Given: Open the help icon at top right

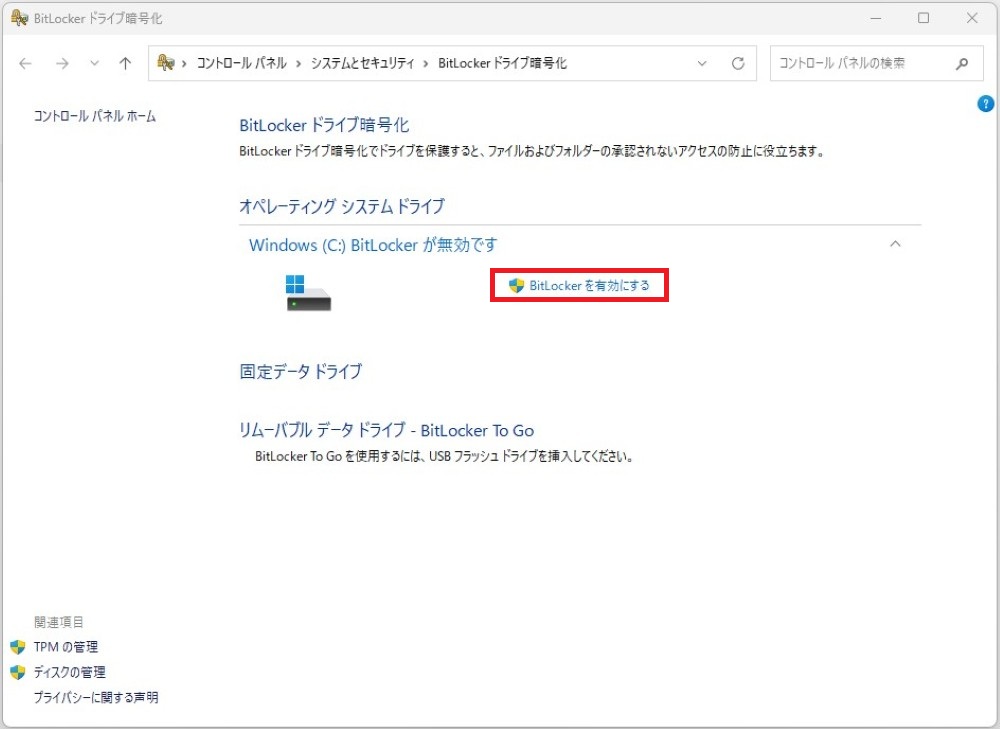Looking at the screenshot, I should (x=985, y=103).
